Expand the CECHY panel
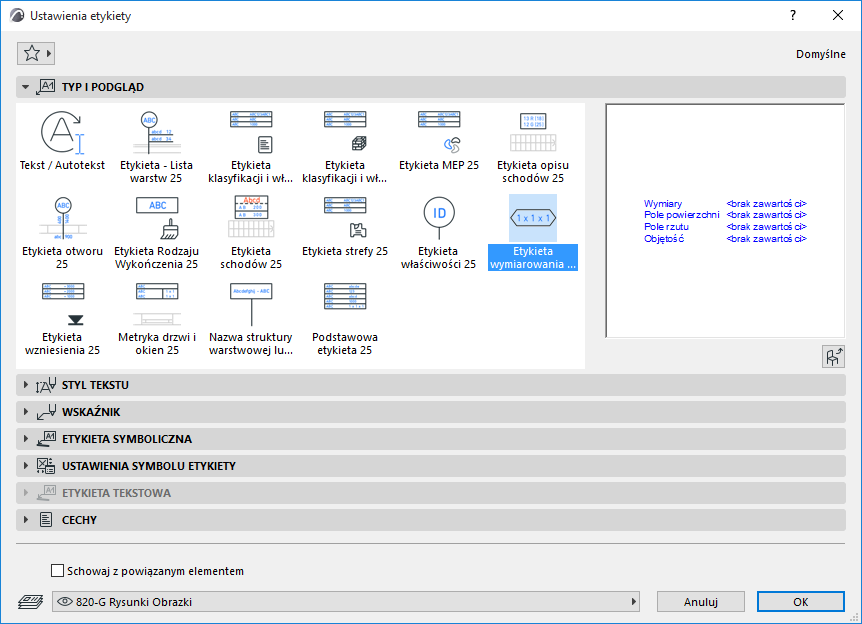 [x=25, y=520]
